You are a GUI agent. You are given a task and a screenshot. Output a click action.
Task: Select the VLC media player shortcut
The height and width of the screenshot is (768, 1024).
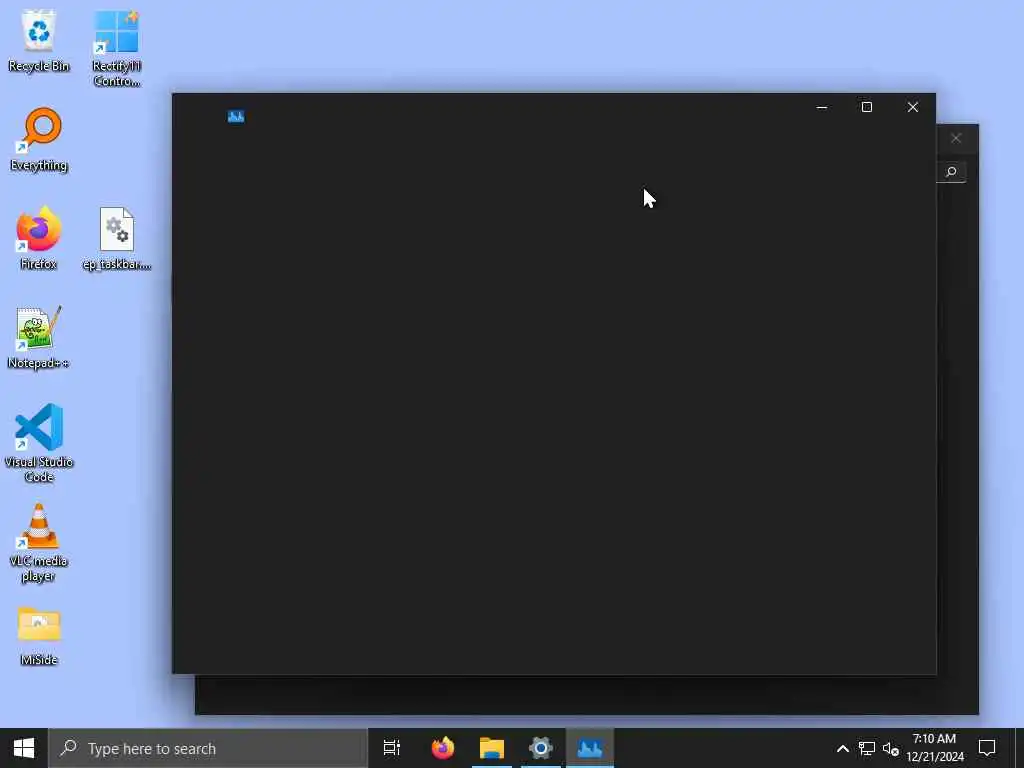coord(39,542)
